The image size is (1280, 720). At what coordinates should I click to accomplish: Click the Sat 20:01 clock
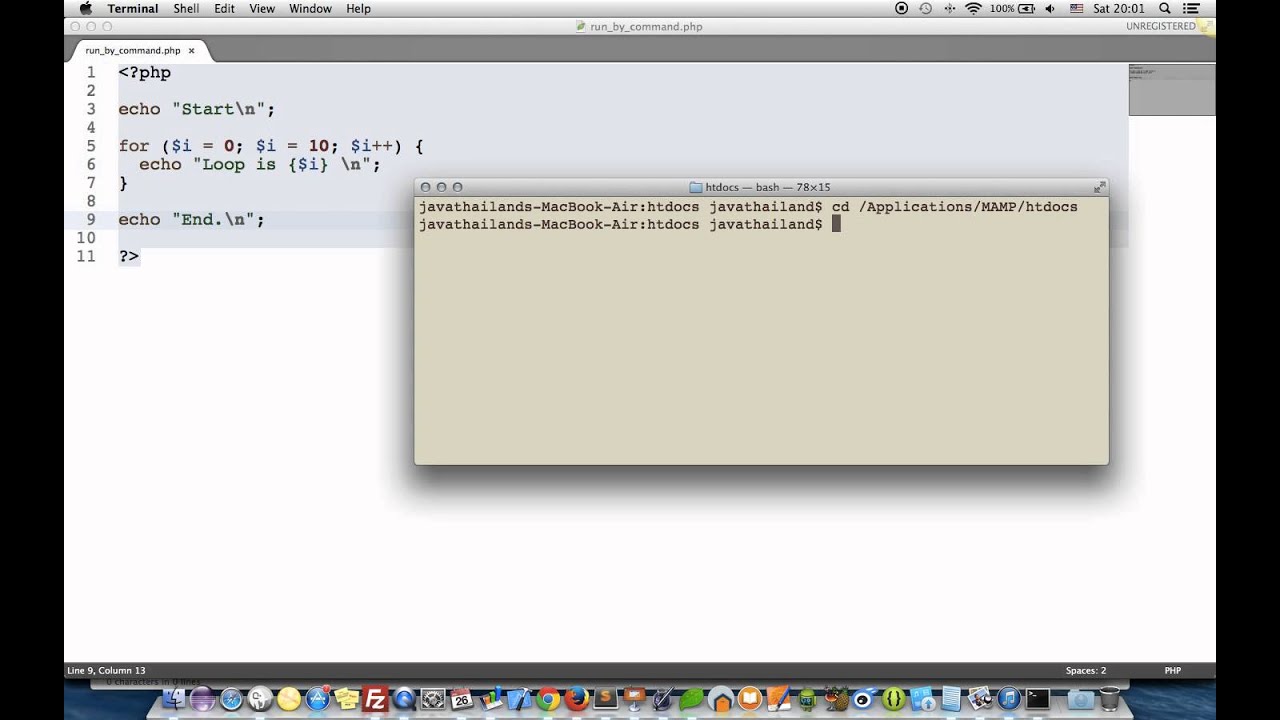pos(1120,8)
